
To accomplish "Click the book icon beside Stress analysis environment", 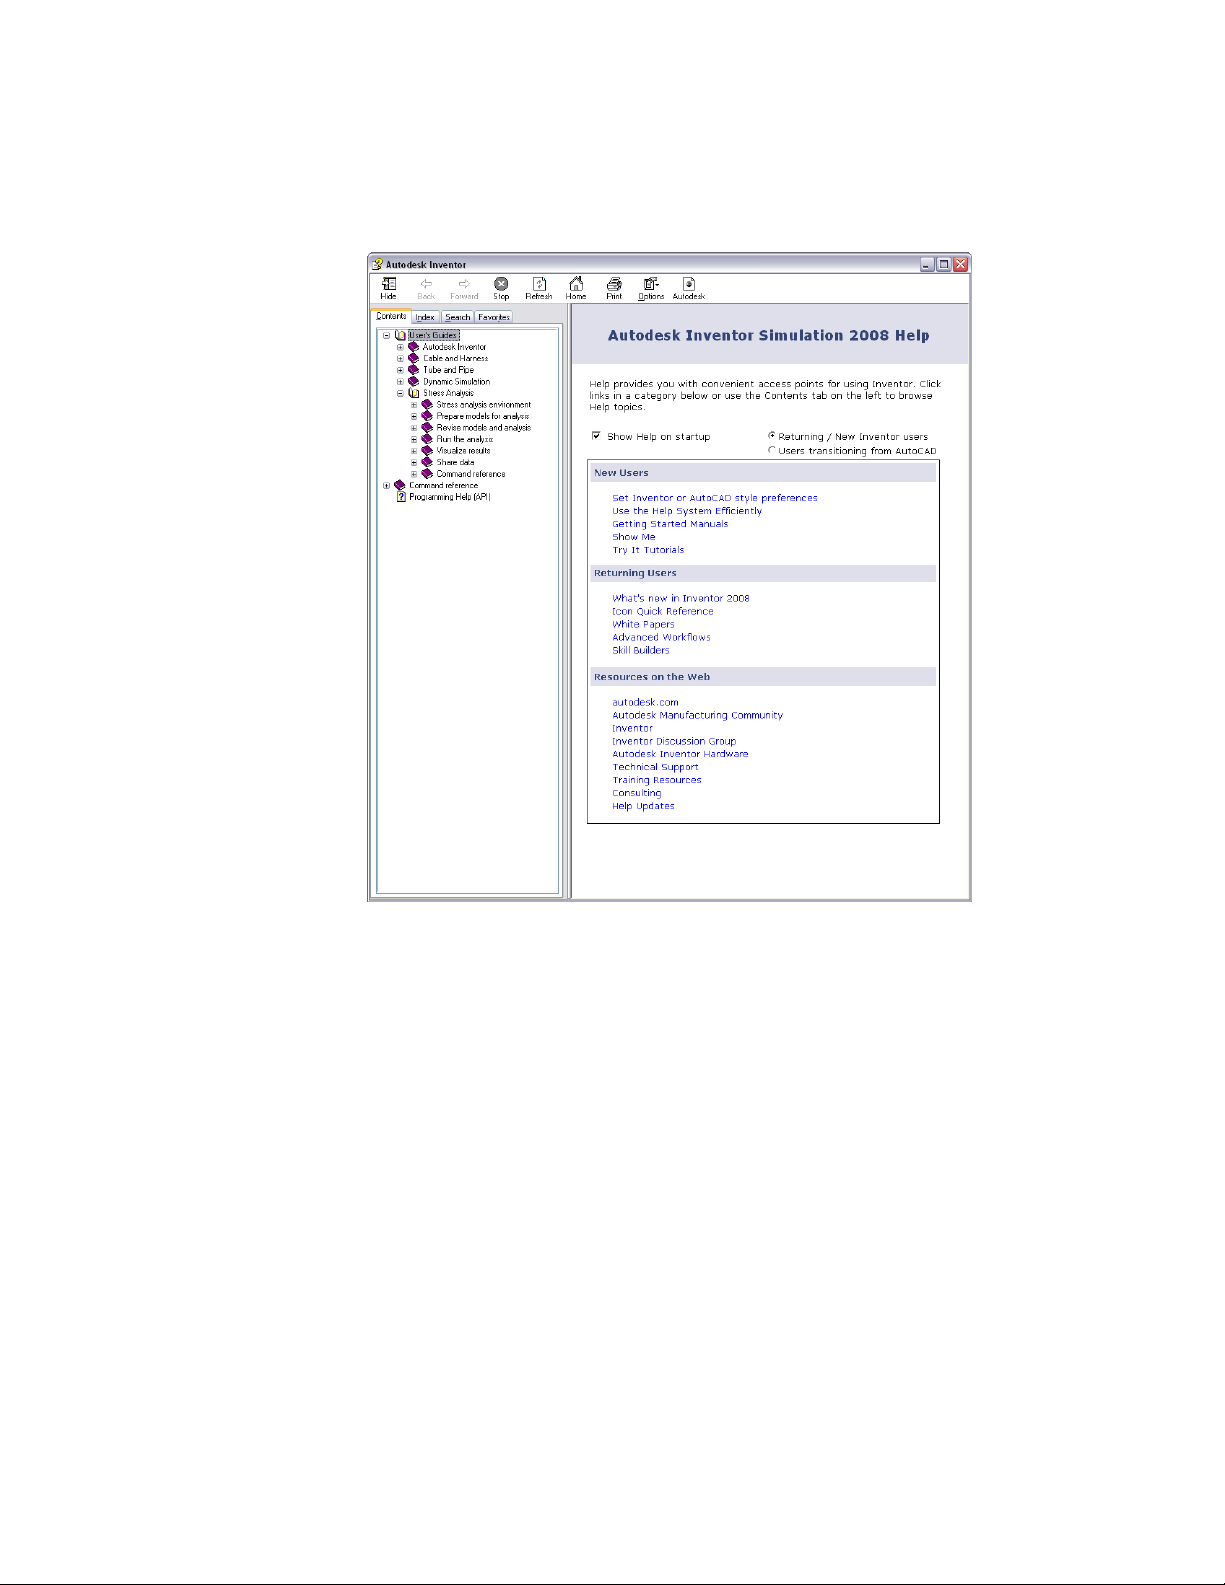I will 427,405.
